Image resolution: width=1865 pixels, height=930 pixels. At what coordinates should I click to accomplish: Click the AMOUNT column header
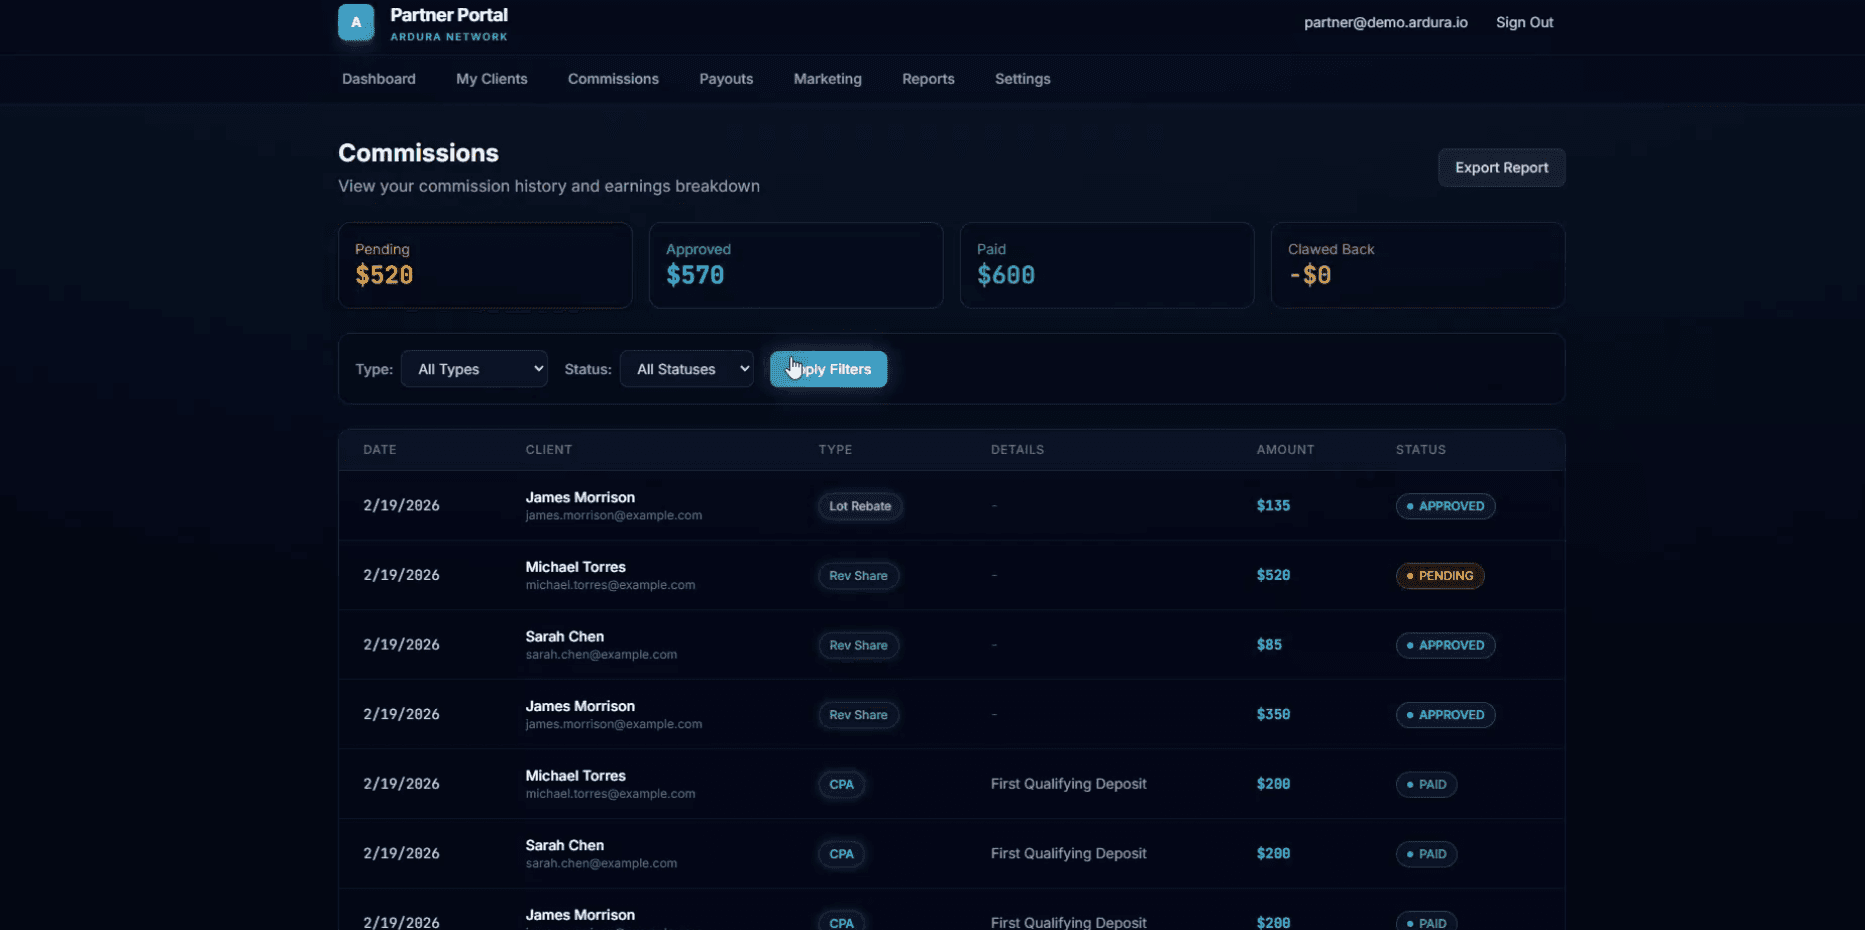pos(1285,450)
